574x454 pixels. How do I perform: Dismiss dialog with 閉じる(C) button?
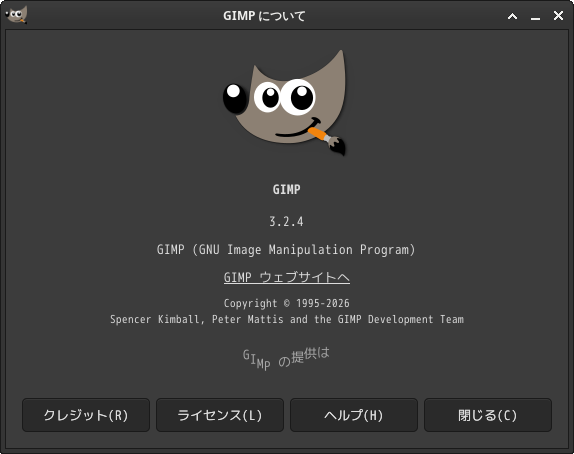[x=488, y=415]
